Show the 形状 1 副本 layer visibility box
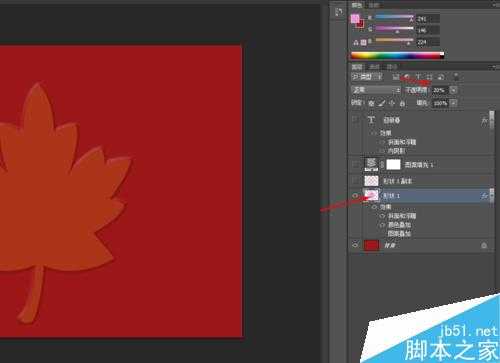Screen dimensions: 500x363 356,181
